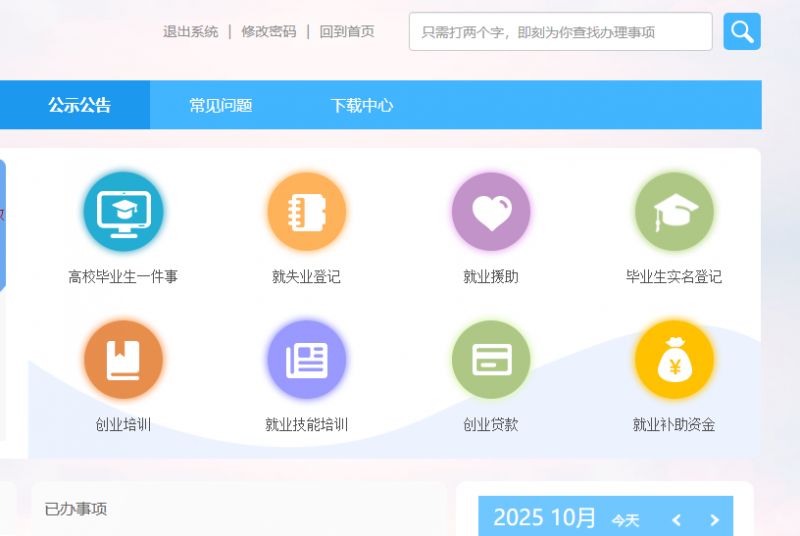Open 就业技能培训 newspaper icon
The height and width of the screenshot is (536, 800).
tap(307, 360)
